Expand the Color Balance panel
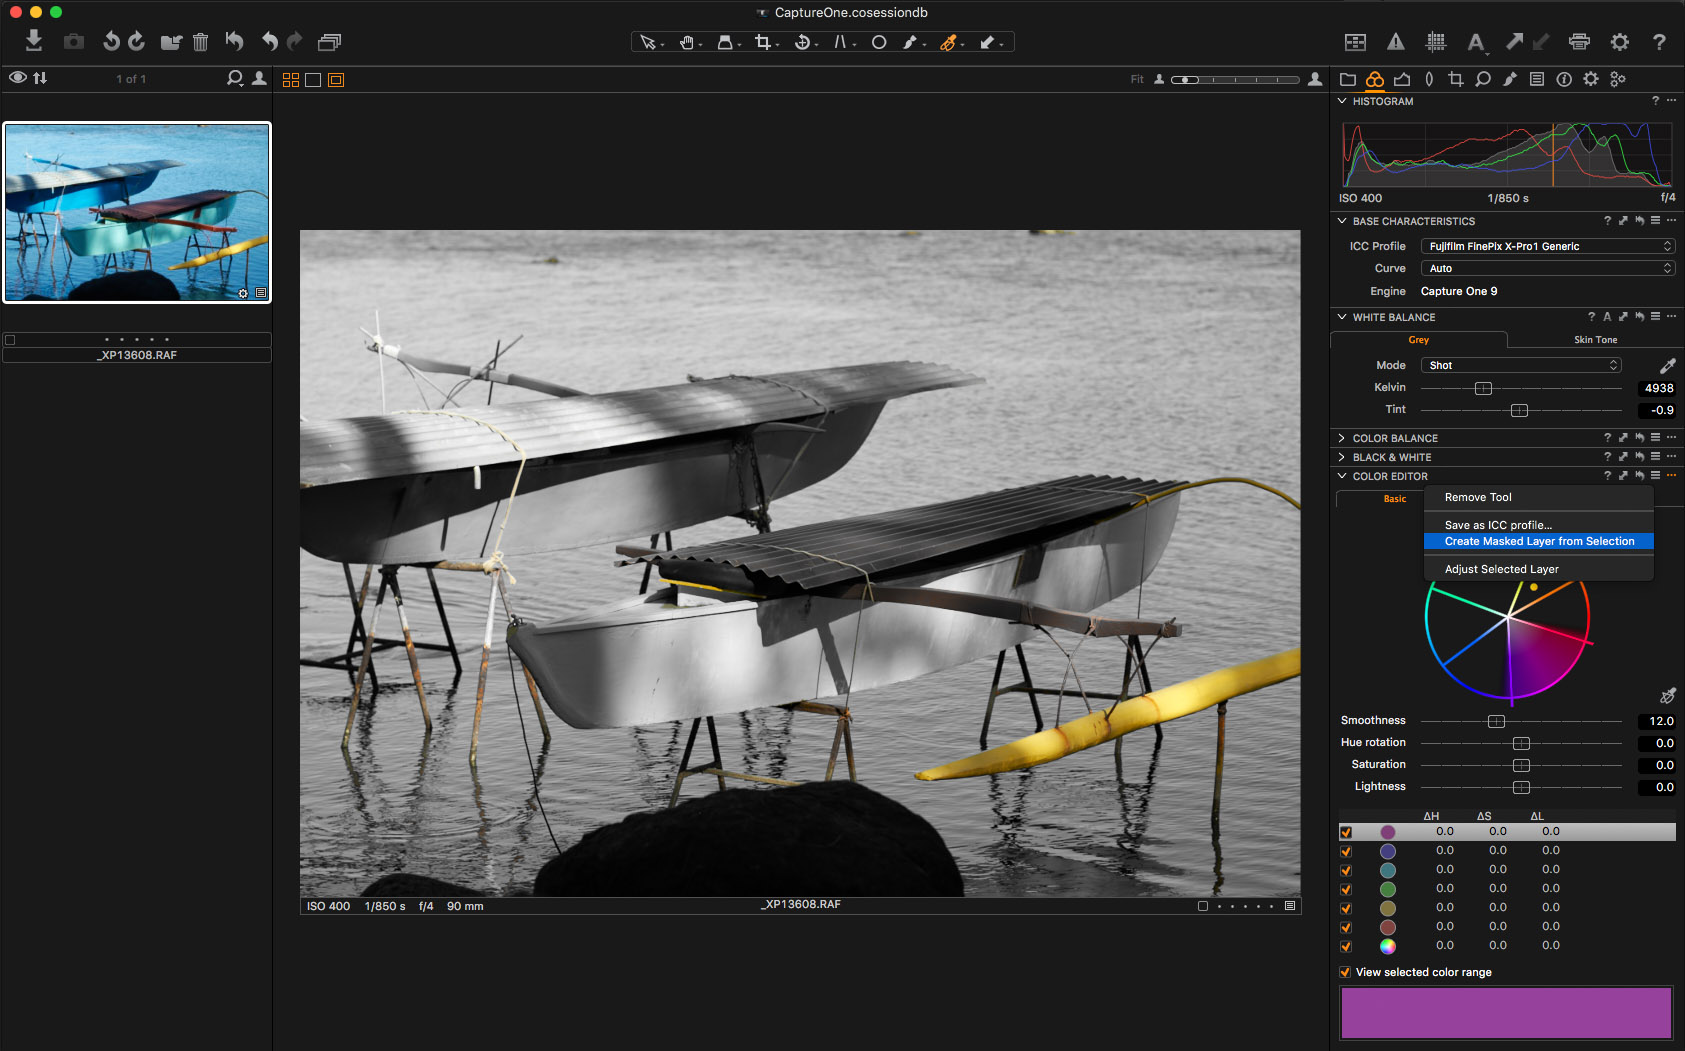The width and height of the screenshot is (1685, 1051). 1342,438
